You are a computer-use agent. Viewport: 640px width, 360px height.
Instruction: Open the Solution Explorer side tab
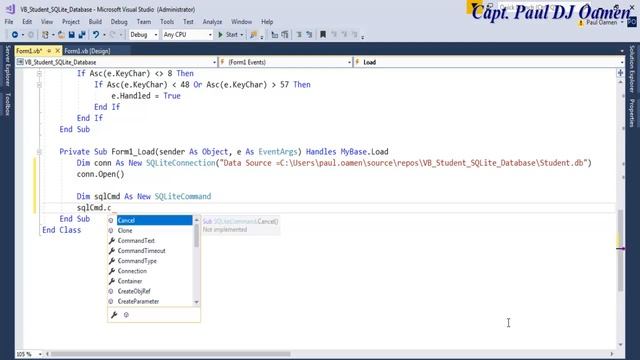(x=632, y=69)
